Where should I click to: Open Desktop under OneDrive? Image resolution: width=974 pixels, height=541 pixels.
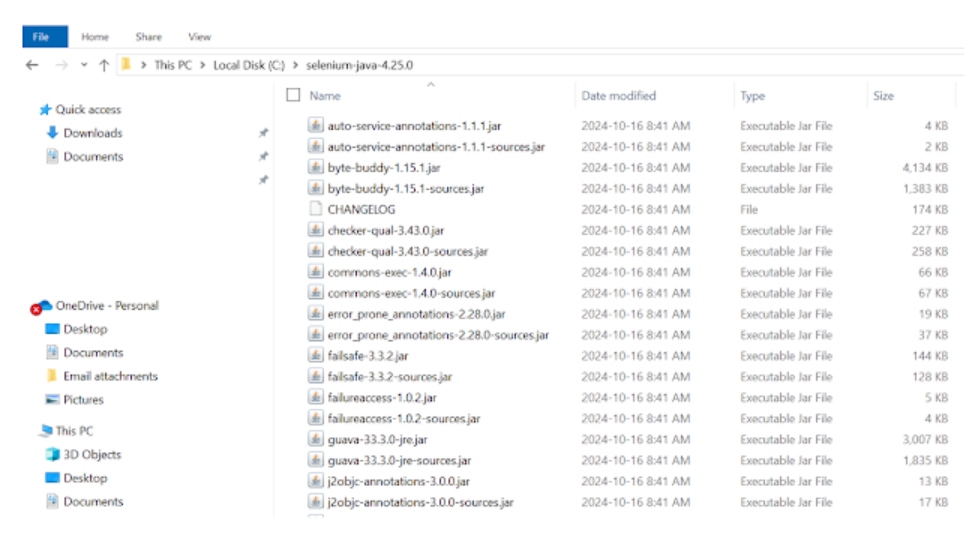pyautogui.click(x=85, y=329)
